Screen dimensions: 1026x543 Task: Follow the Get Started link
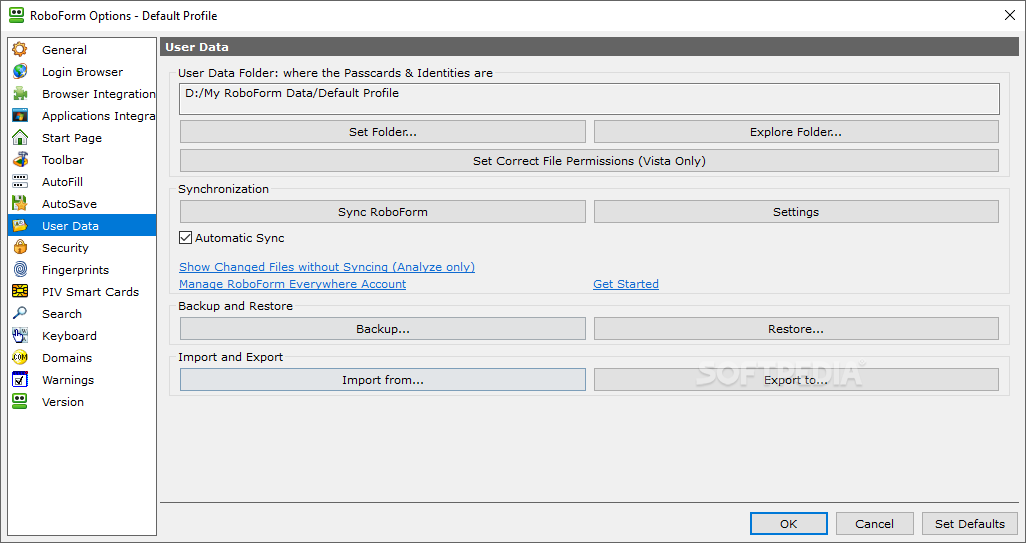(x=626, y=284)
